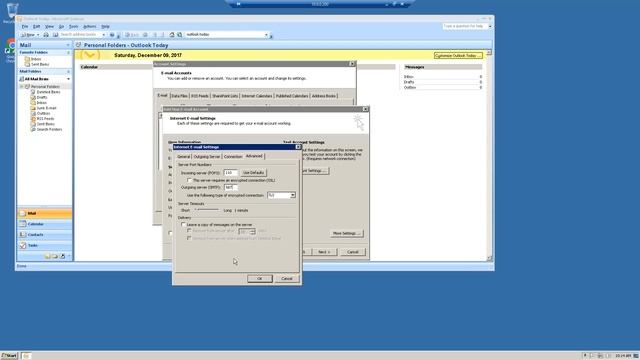Open Deleted Items folder in the mail tree

48,92
